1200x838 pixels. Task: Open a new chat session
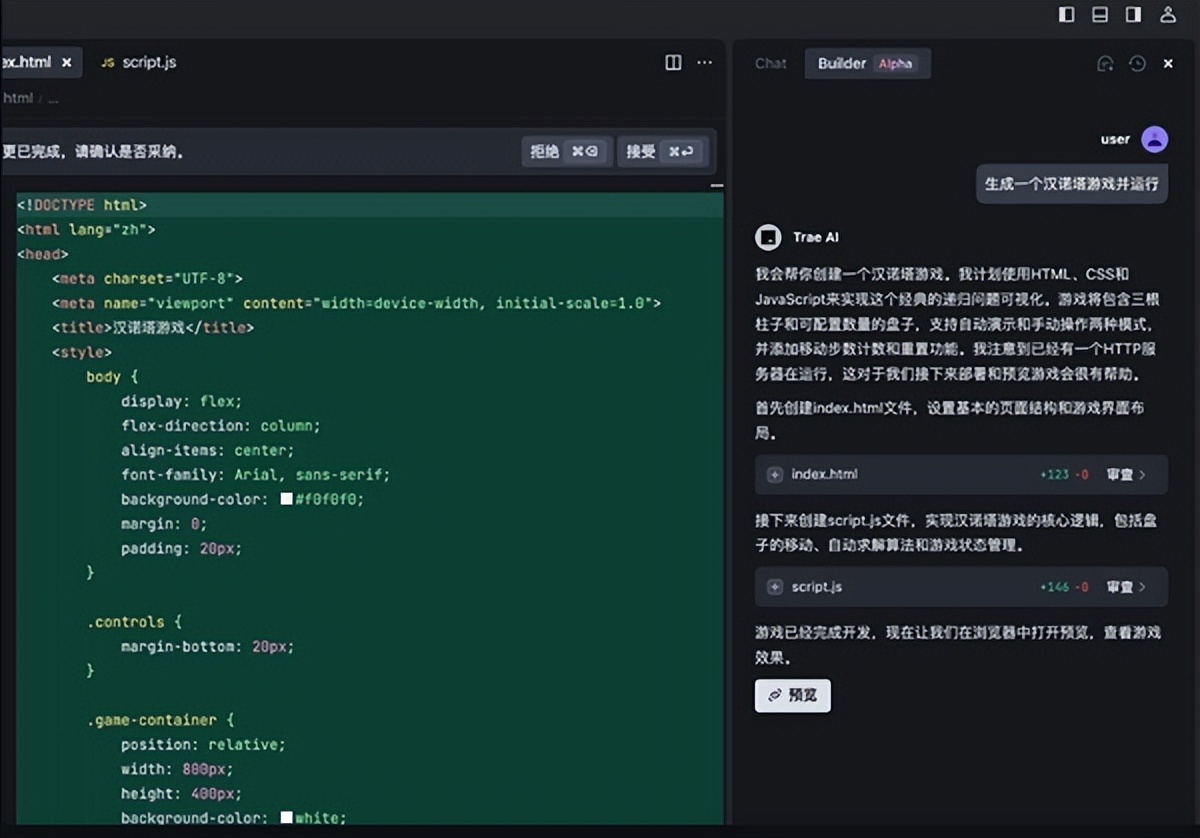pyautogui.click(x=1105, y=63)
